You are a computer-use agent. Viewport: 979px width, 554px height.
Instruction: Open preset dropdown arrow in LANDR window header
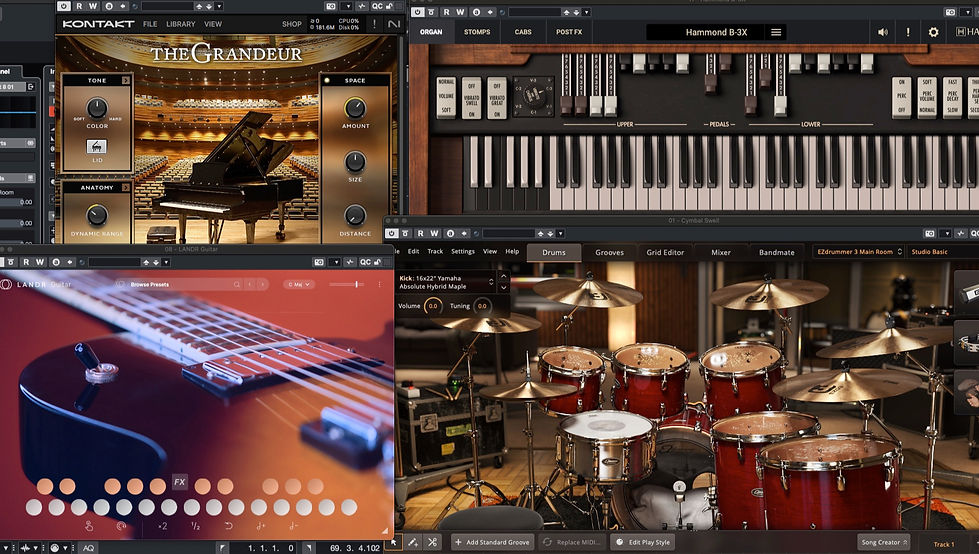click(x=165, y=262)
